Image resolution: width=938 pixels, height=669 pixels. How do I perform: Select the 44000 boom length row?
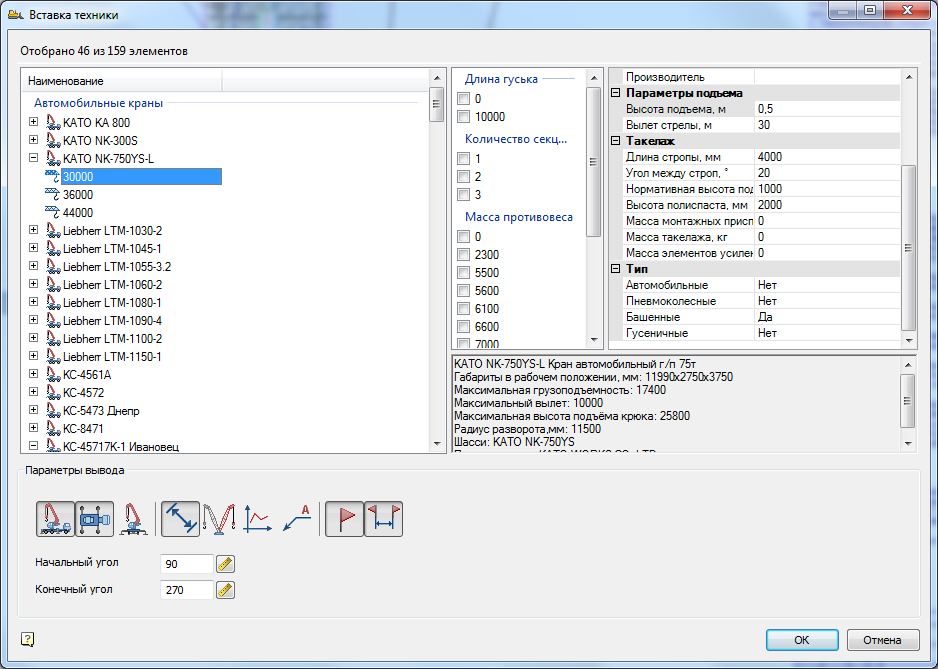click(78, 212)
